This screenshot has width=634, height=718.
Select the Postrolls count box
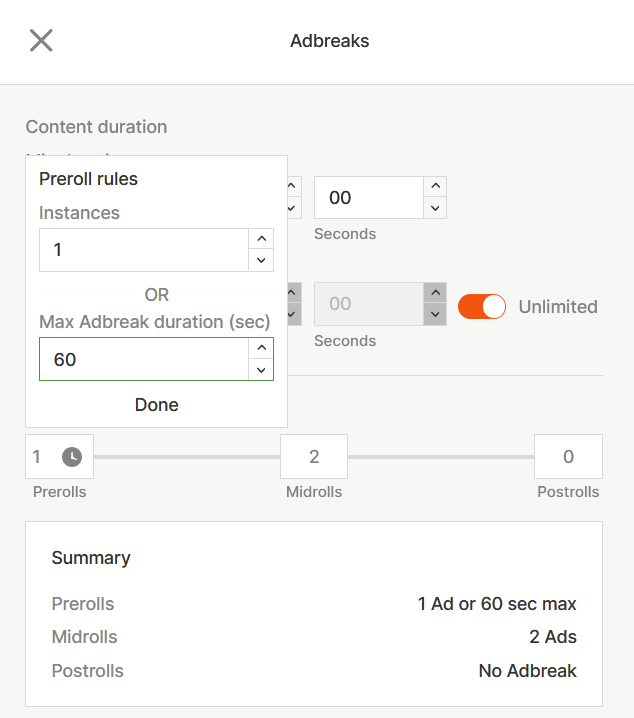point(568,457)
